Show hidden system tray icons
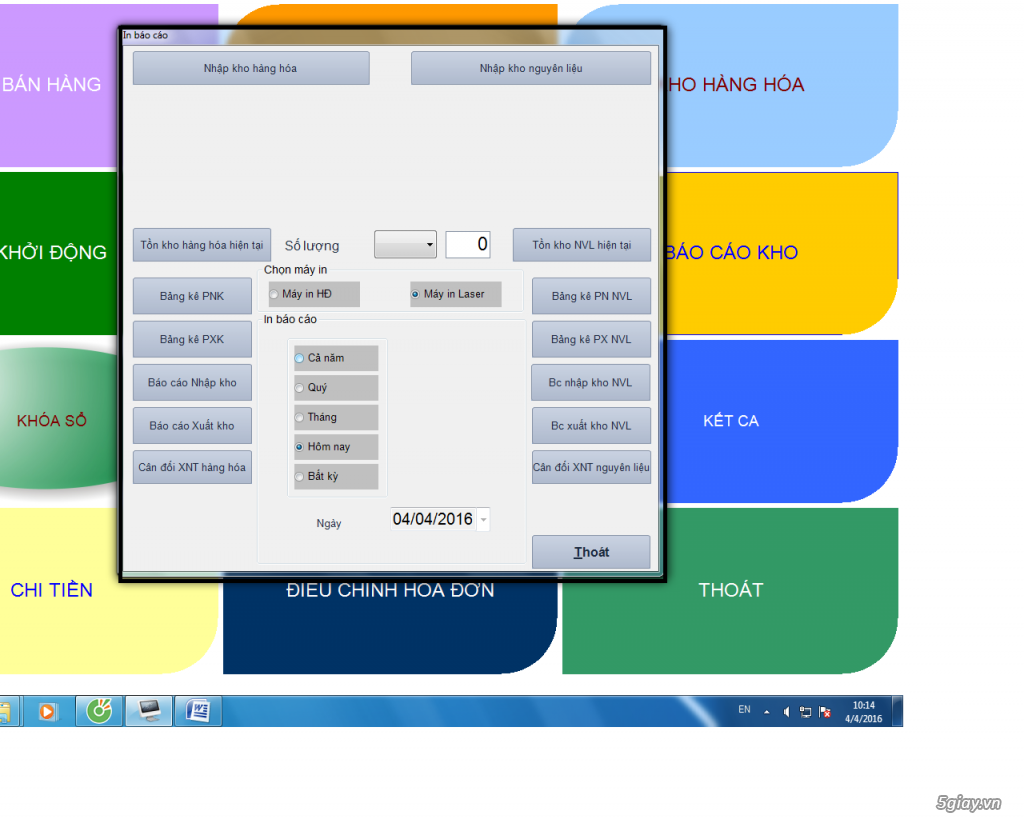The width and height of the screenshot is (1024, 819). coord(767,712)
